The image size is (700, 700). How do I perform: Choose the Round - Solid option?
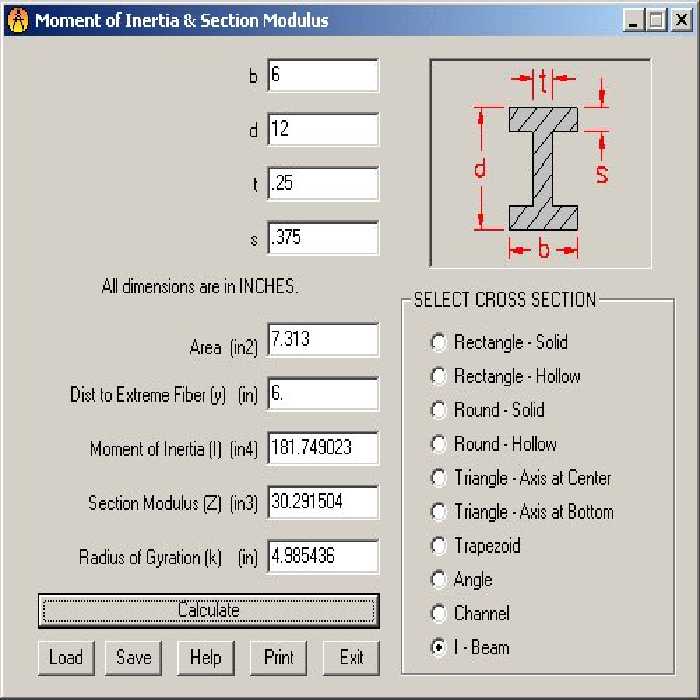point(487,410)
